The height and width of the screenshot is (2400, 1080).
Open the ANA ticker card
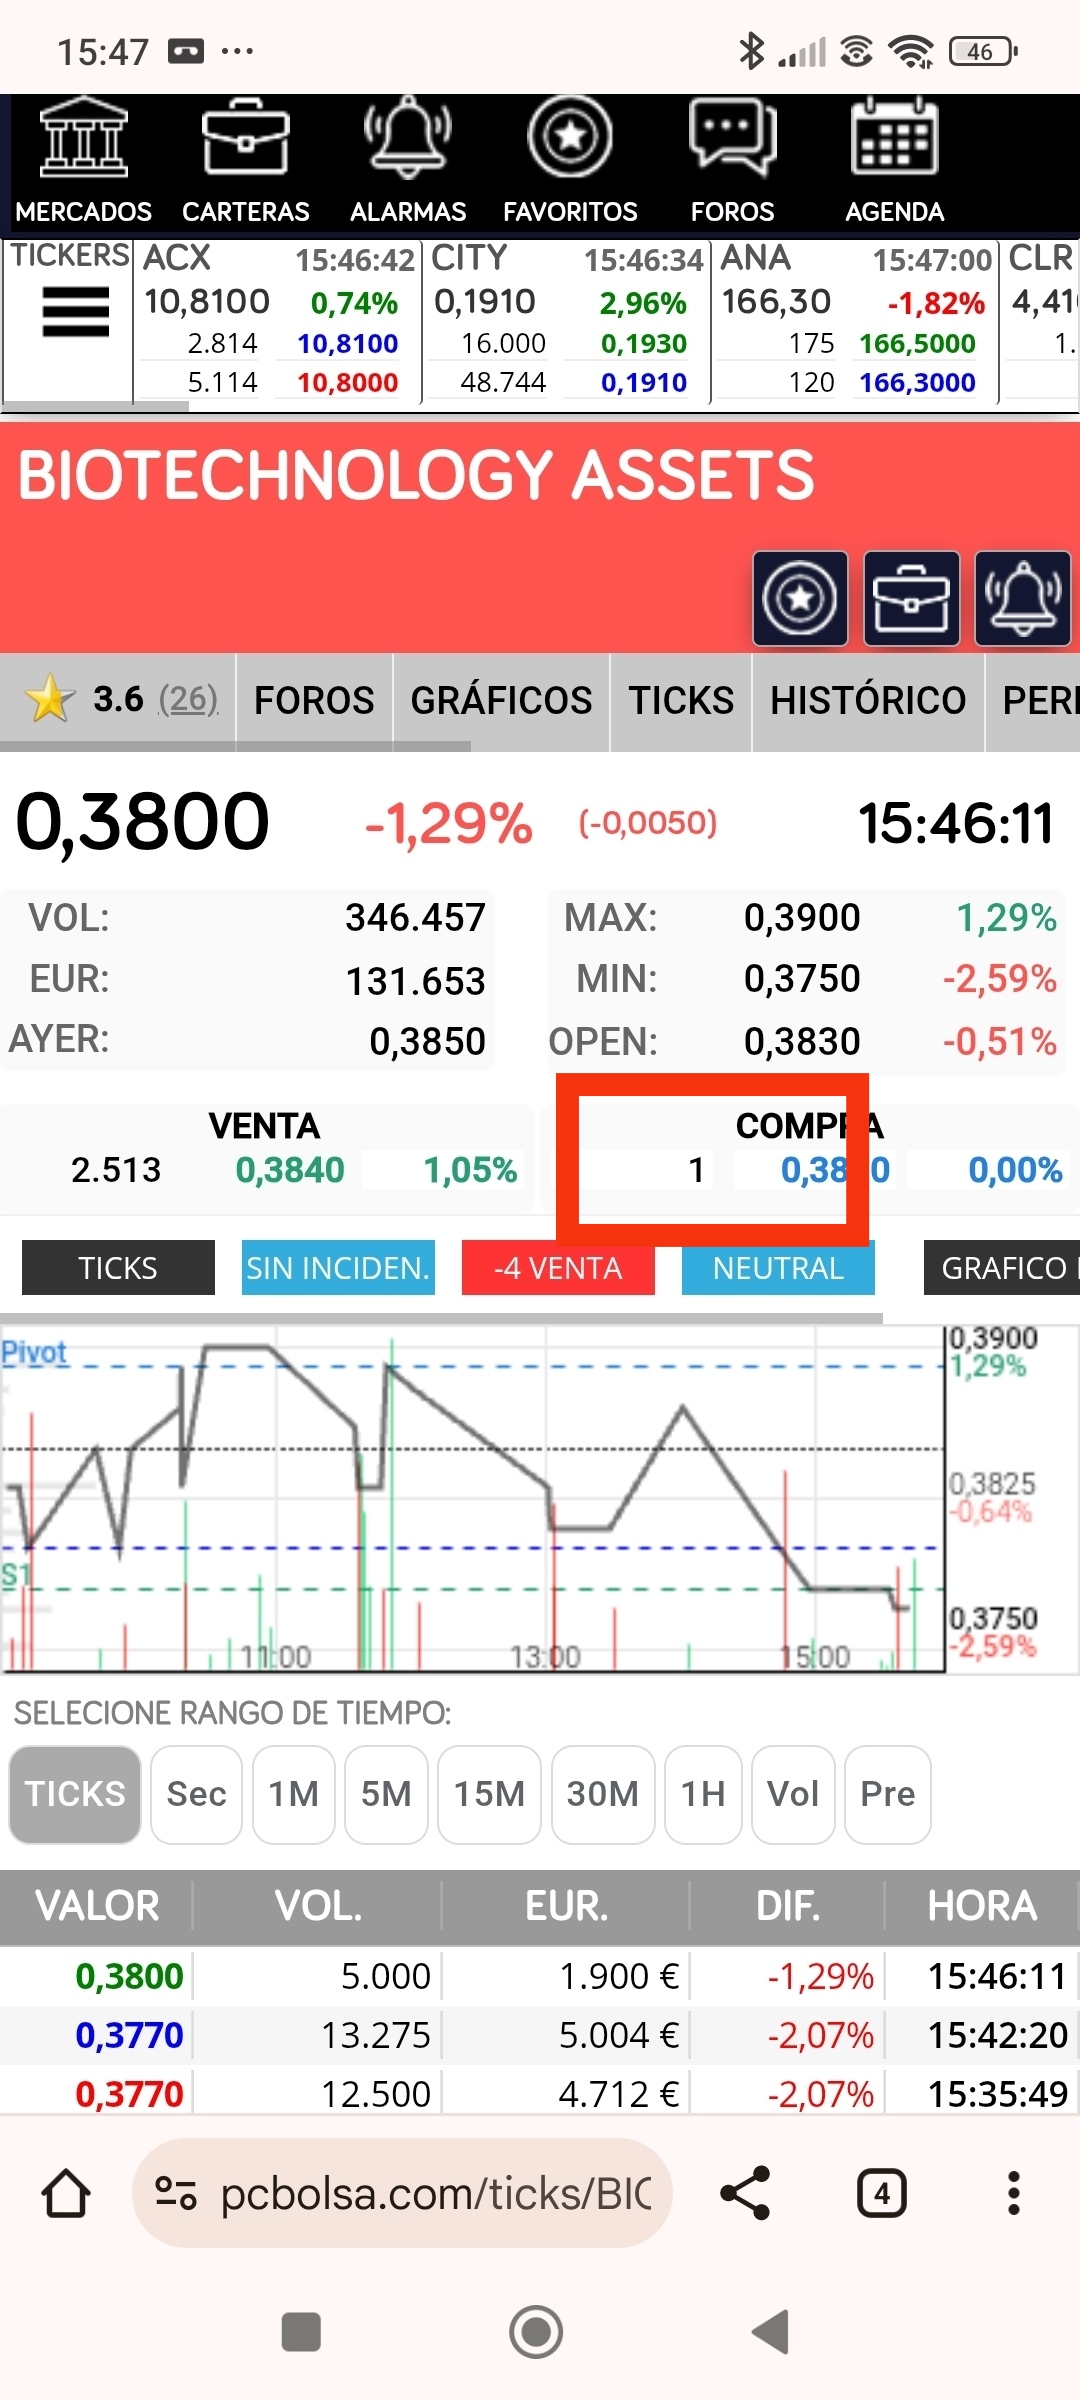pyautogui.click(x=855, y=321)
